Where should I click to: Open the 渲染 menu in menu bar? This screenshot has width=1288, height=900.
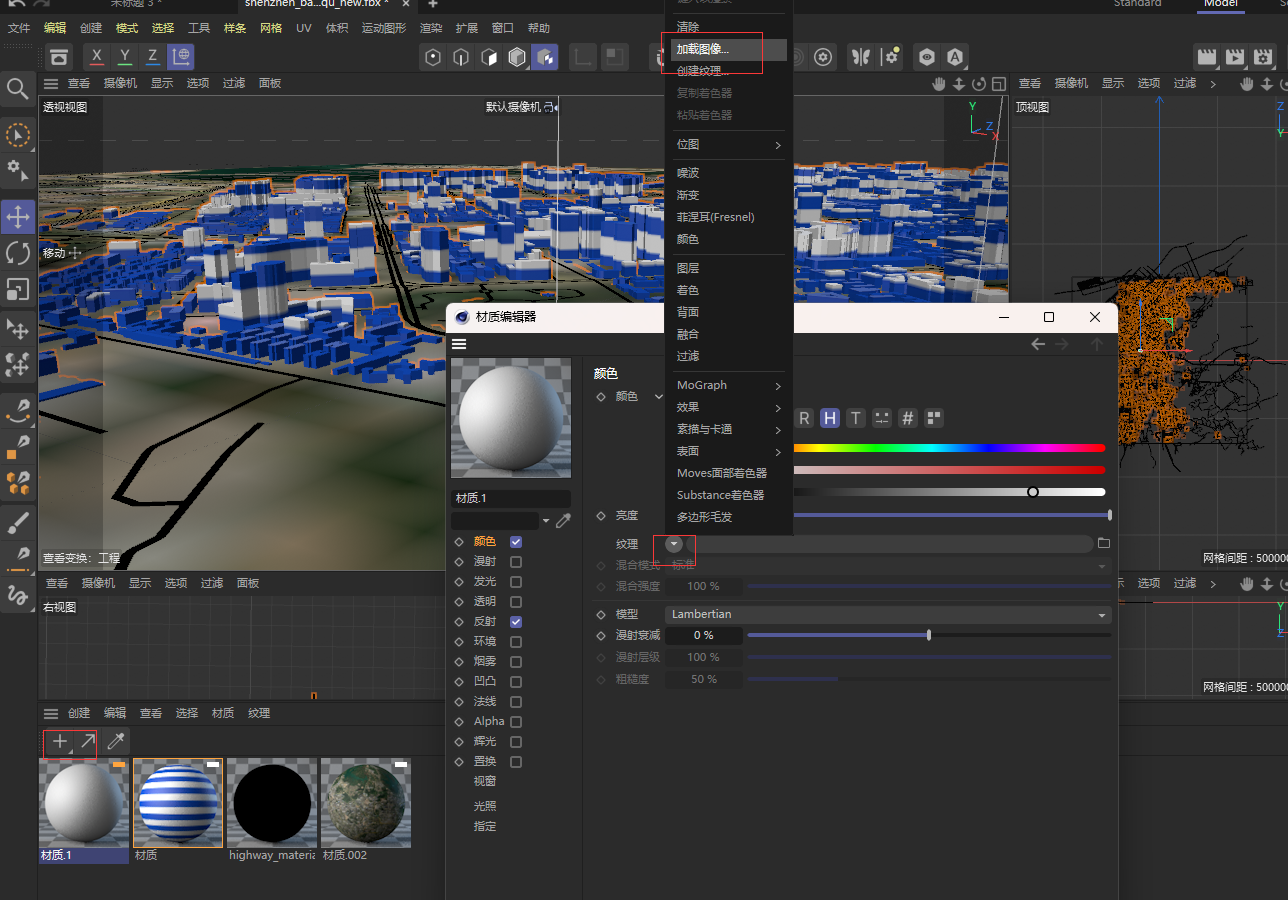[x=431, y=28]
